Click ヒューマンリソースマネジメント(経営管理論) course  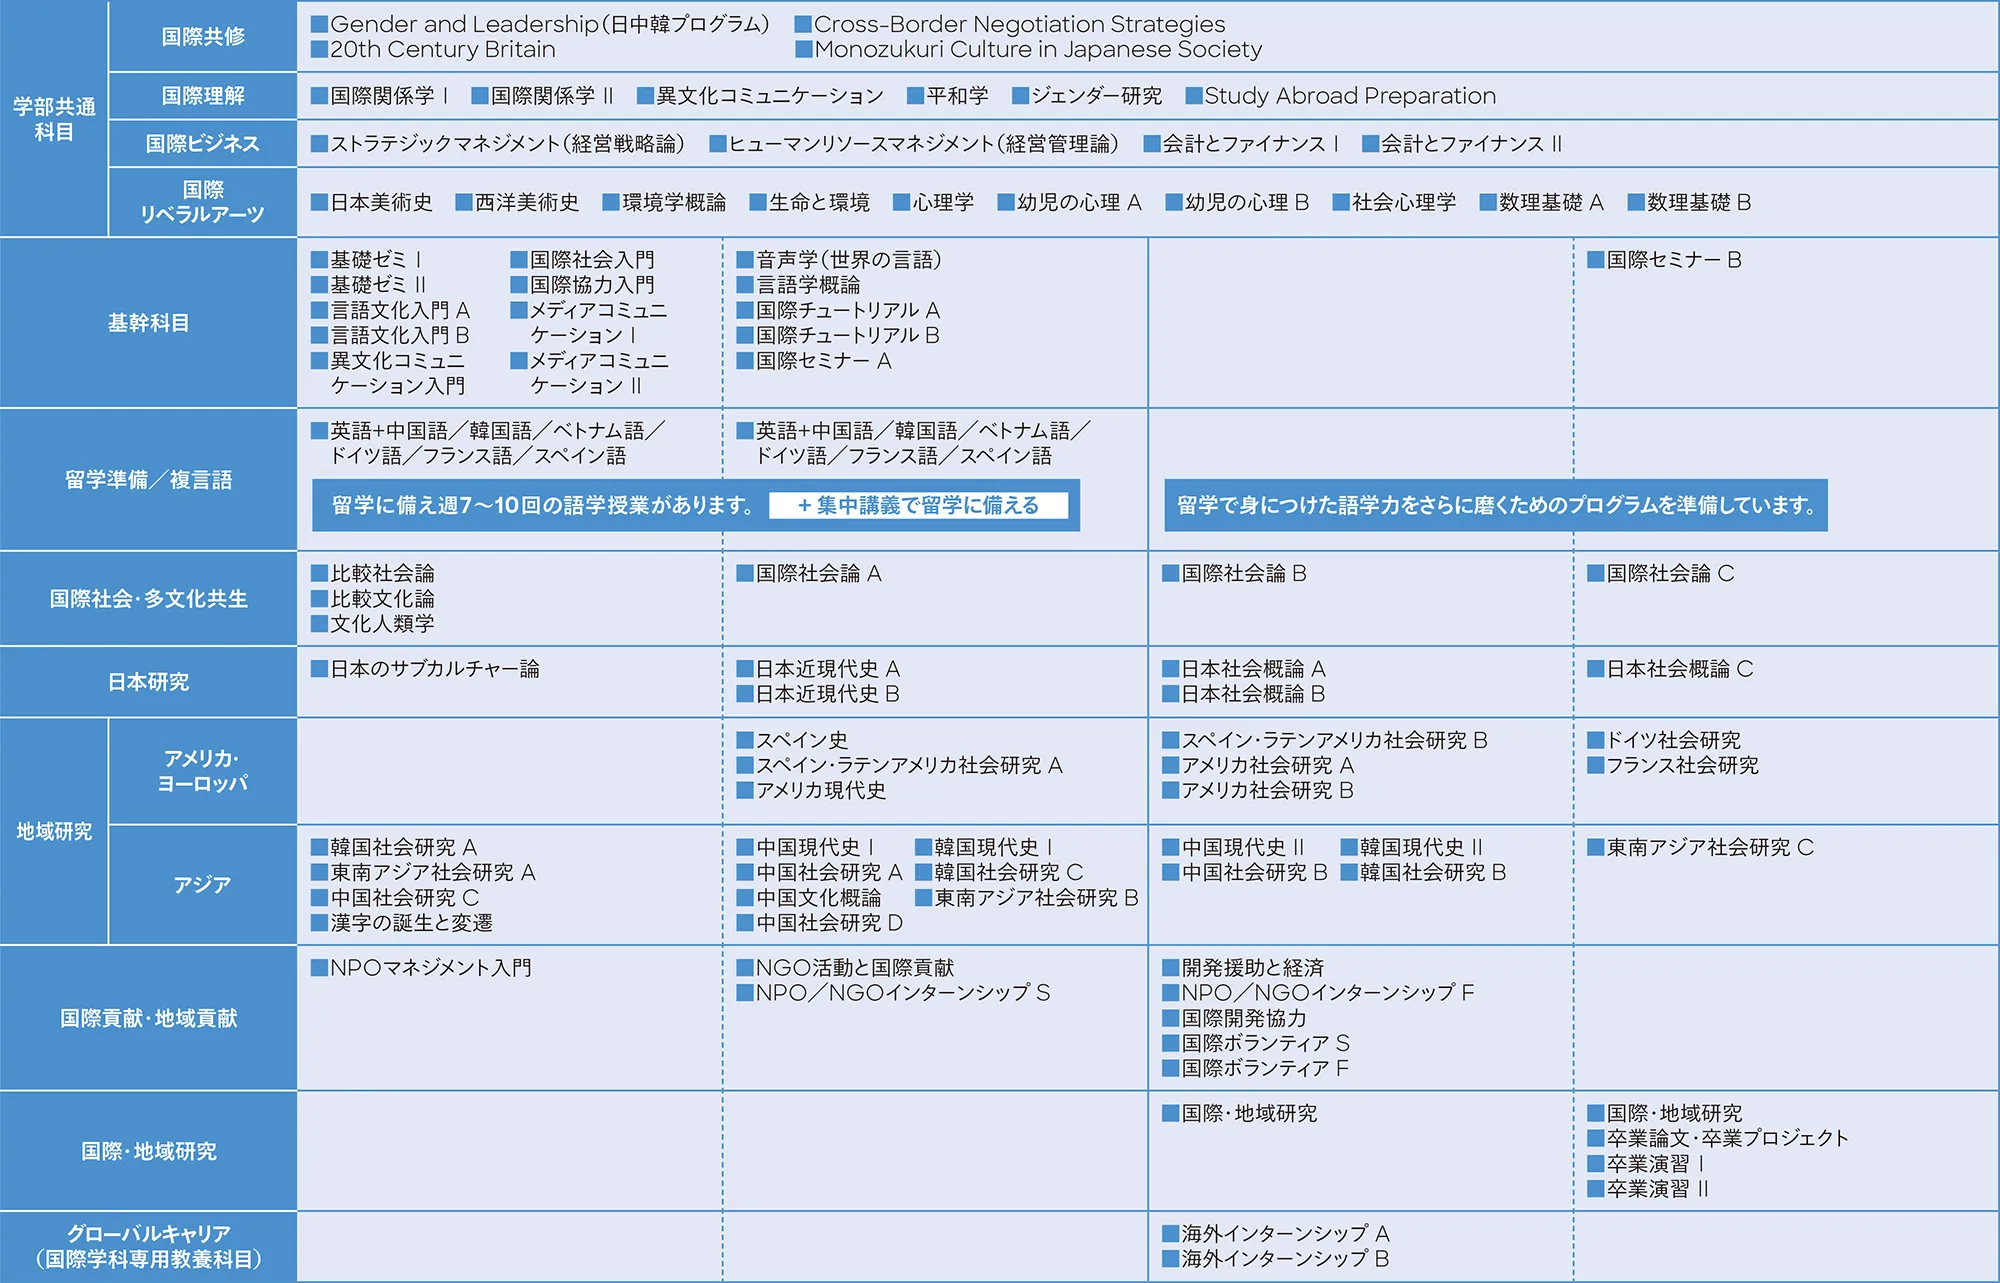pyautogui.click(x=914, y=144)
